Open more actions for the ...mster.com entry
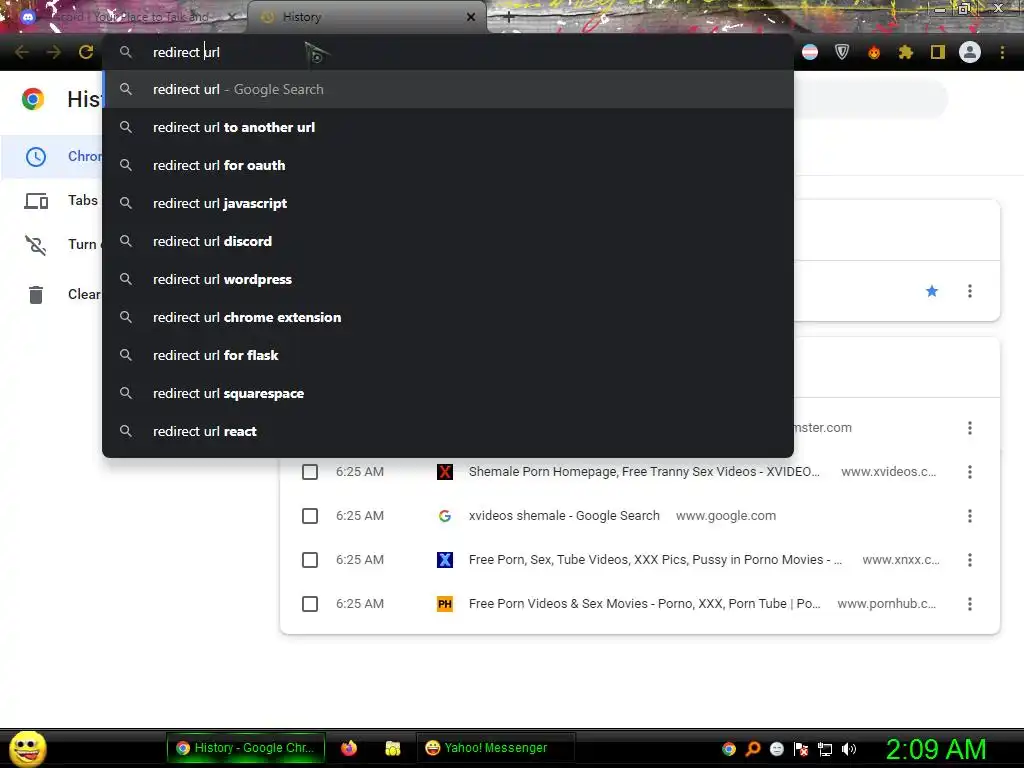Screen dimensions: 1024x768 point(970,428)
